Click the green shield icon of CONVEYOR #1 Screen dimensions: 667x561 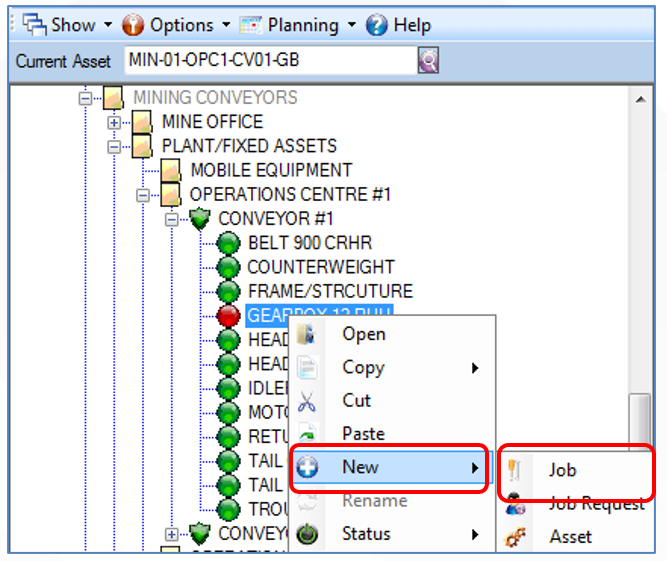pos(200,218)
